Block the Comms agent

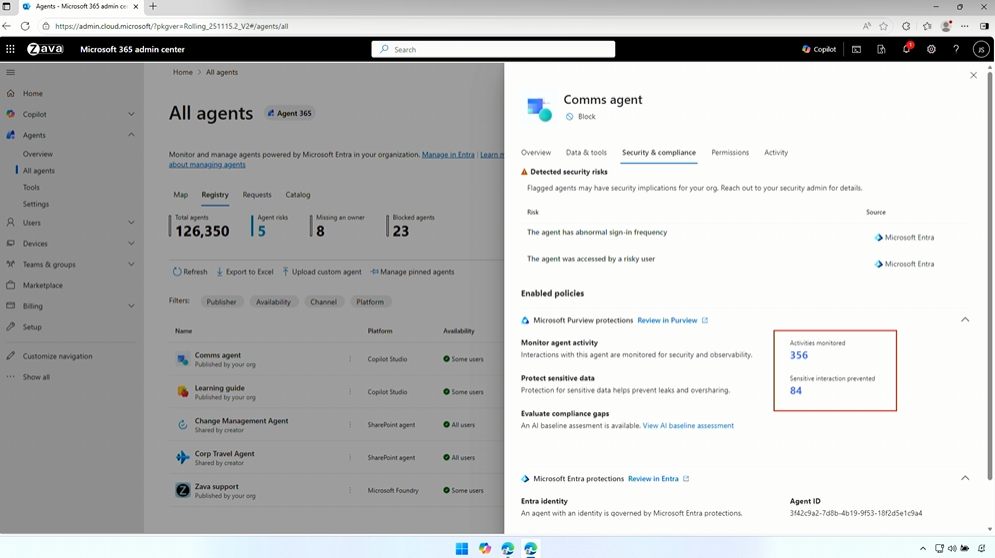pyautogui.click(x=581, y=117)
